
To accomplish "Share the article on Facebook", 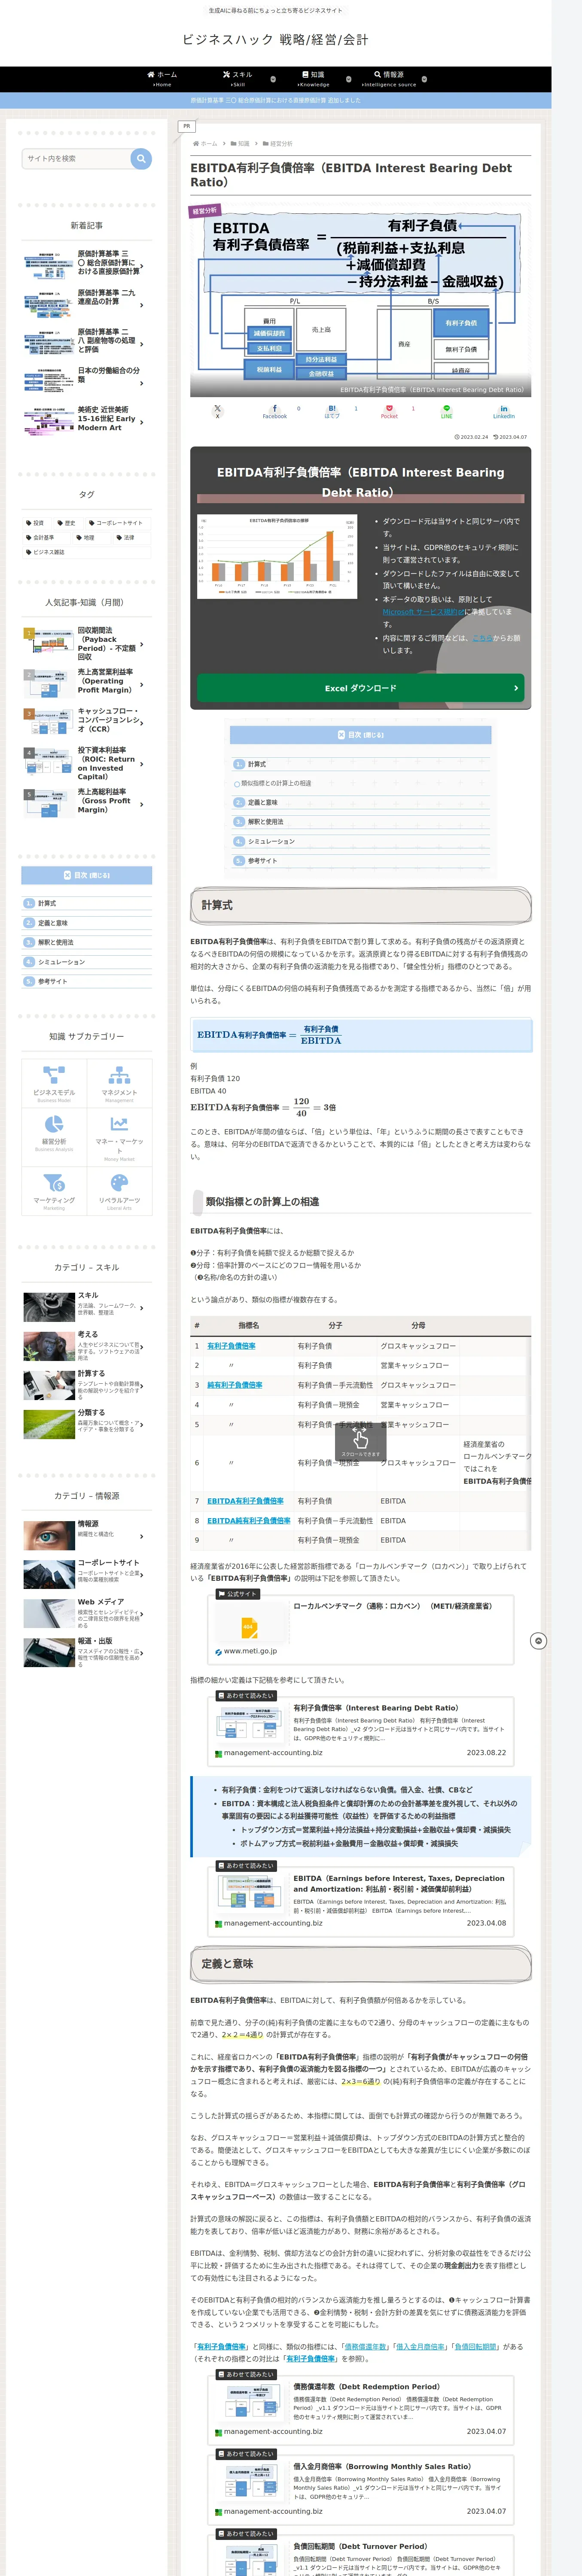I will click(274, 411).
